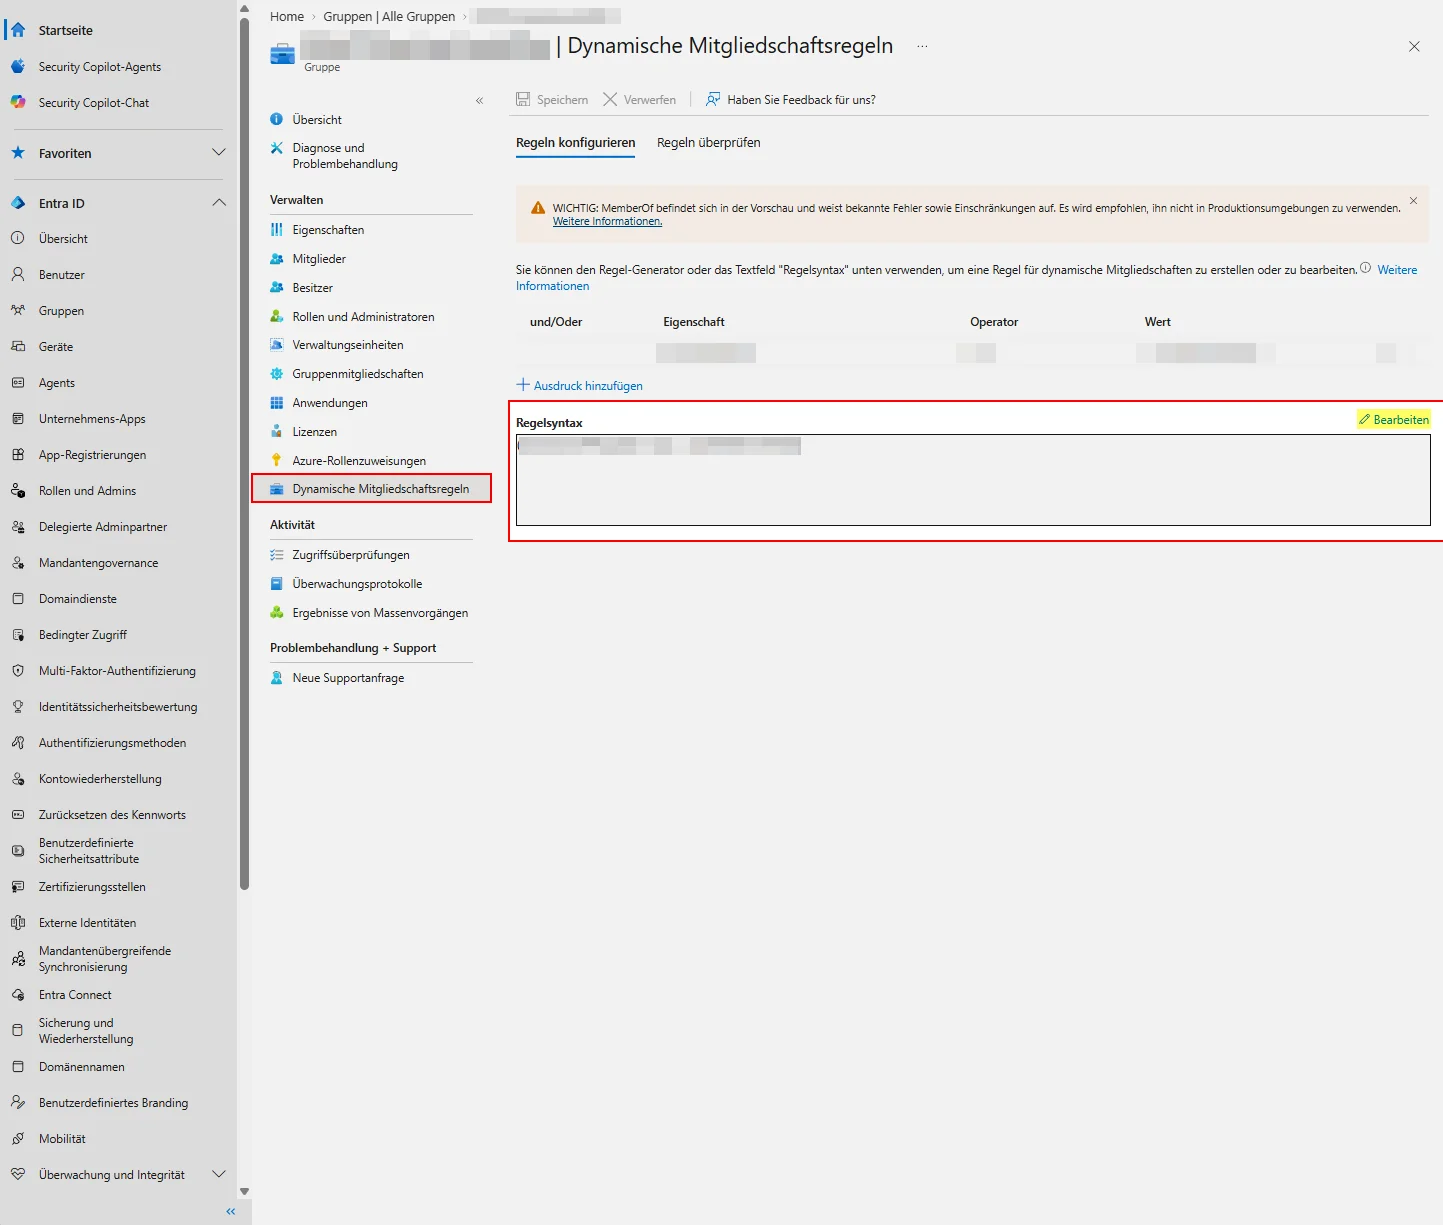Open the Security Copilot-Agents icon
Image resolution: width=1443 pixels, height=1225 pixels.
tap(18, 67)
